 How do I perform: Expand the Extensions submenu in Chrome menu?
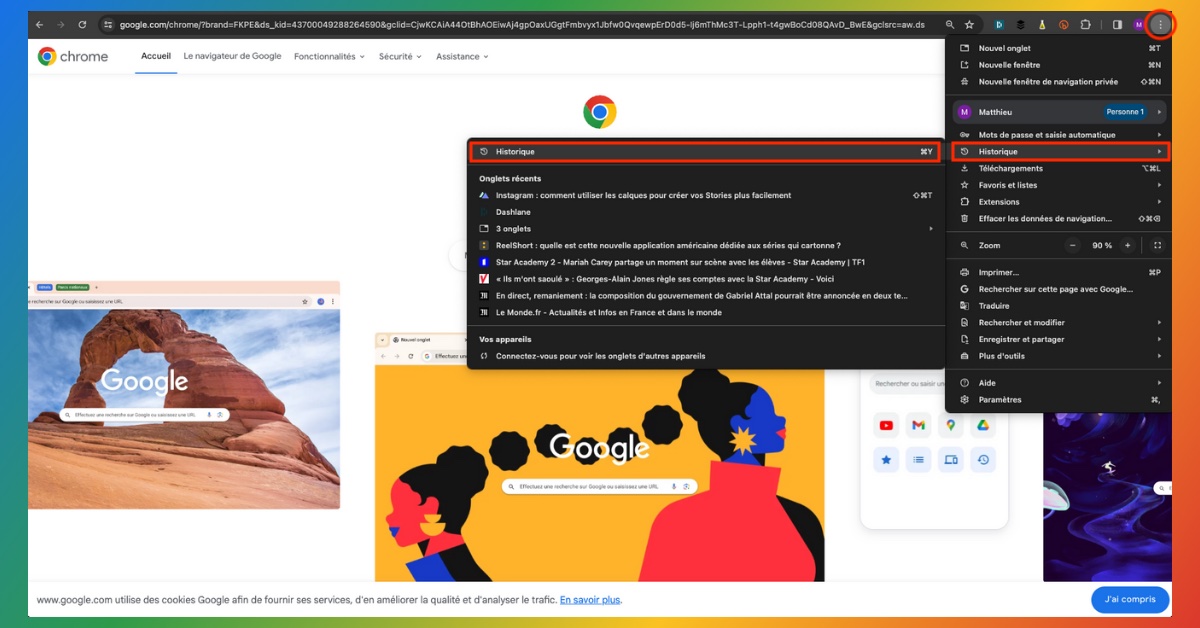[x=1058, y=202]
